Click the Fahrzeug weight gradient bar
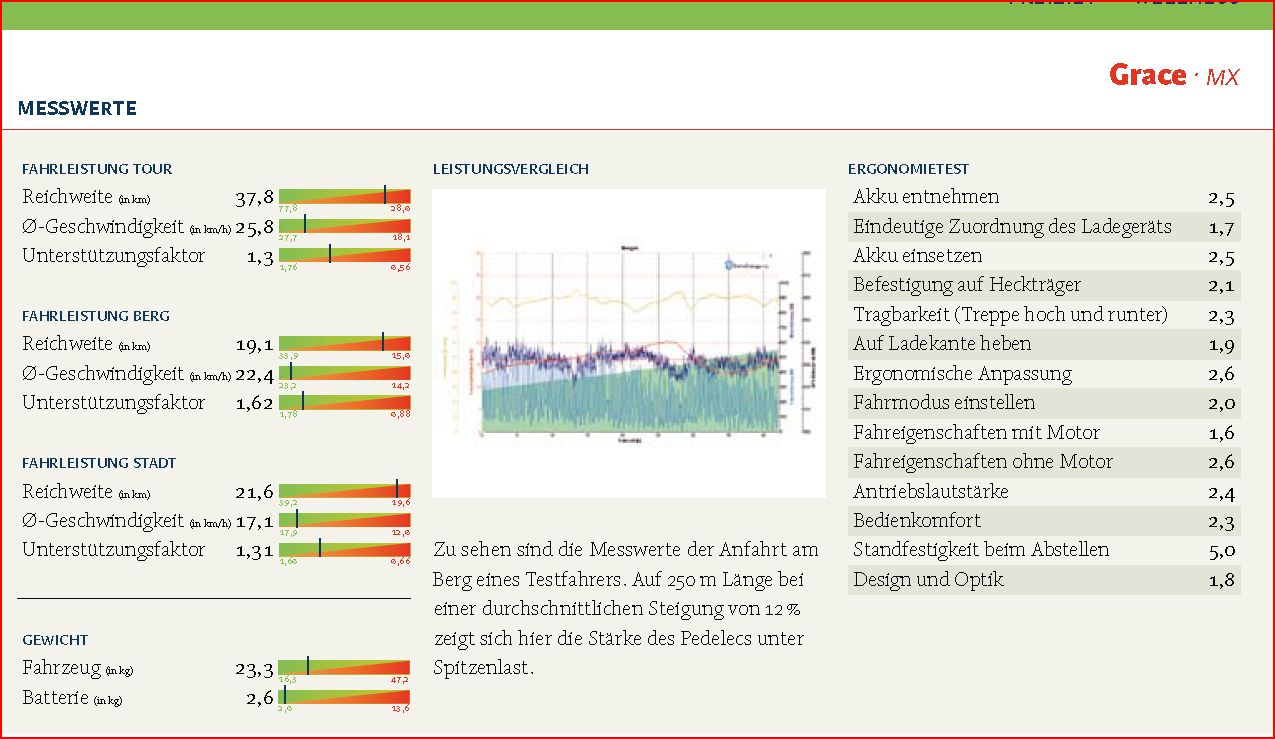 point(345,668)
